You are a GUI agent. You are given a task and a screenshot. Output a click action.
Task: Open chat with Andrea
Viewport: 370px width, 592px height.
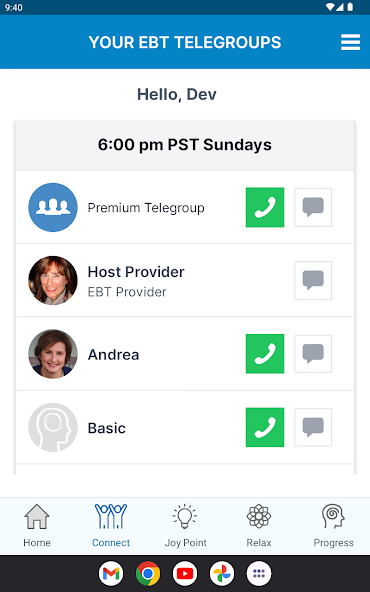pyautogui.click(x=313, y=354)
